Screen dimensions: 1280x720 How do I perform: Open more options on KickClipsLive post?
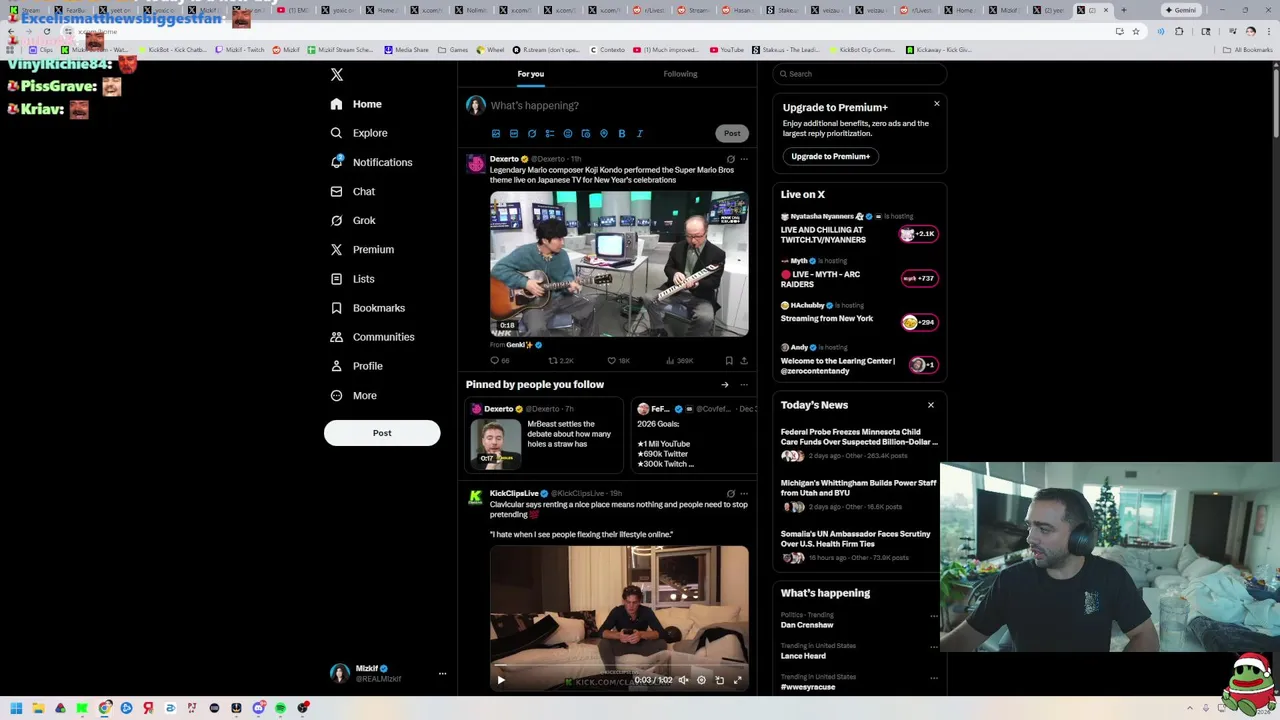point(744,494)
